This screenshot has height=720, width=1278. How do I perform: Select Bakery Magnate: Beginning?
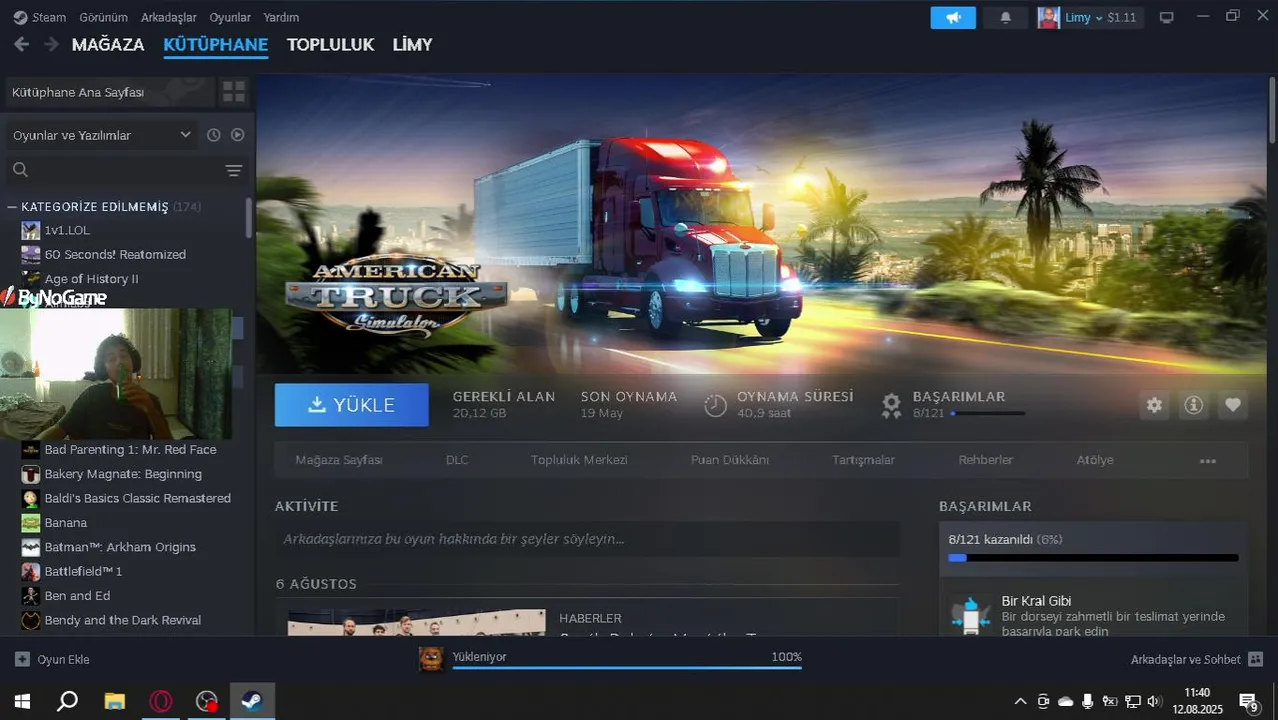(x=125, y=474)
